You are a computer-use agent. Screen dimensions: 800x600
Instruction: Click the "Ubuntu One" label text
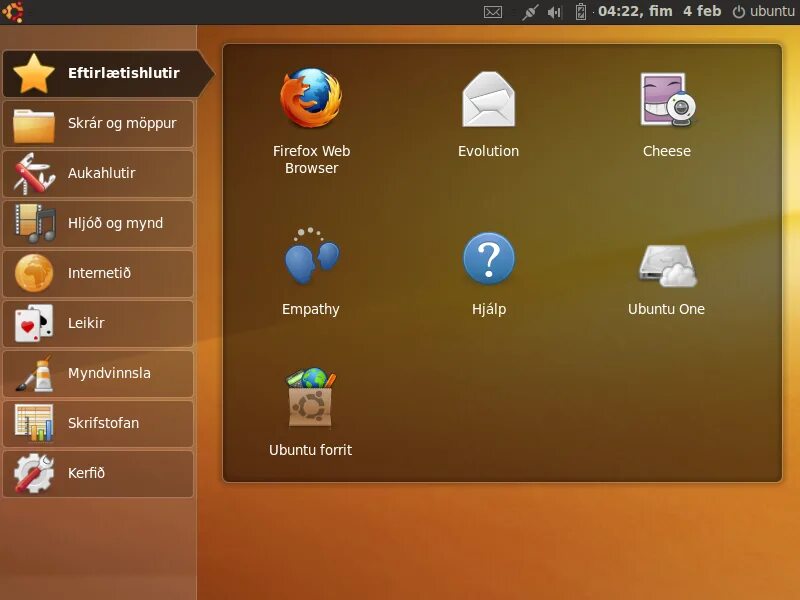(666, 309)
